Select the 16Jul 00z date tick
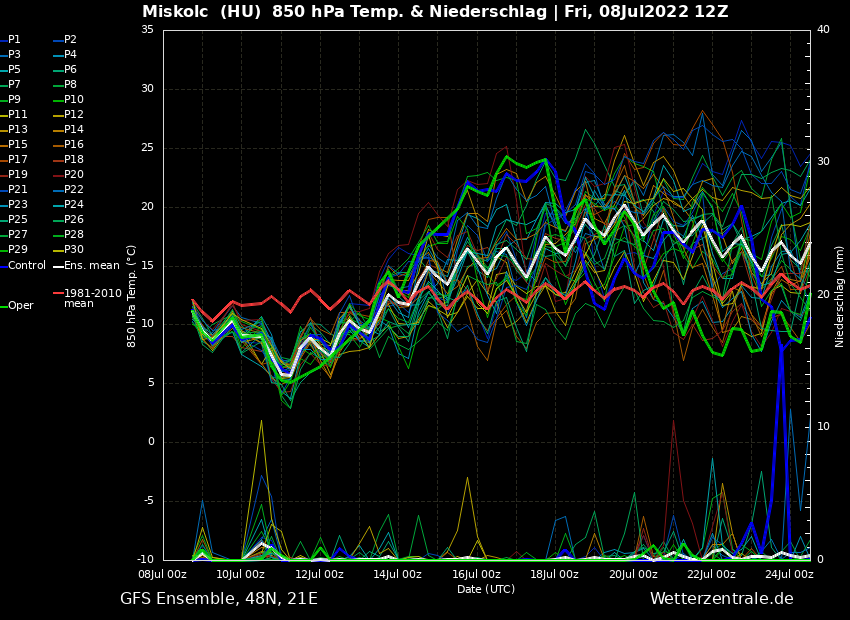Image resolution: width=850 pixels, height=620 pixels. tap(476, 574)
